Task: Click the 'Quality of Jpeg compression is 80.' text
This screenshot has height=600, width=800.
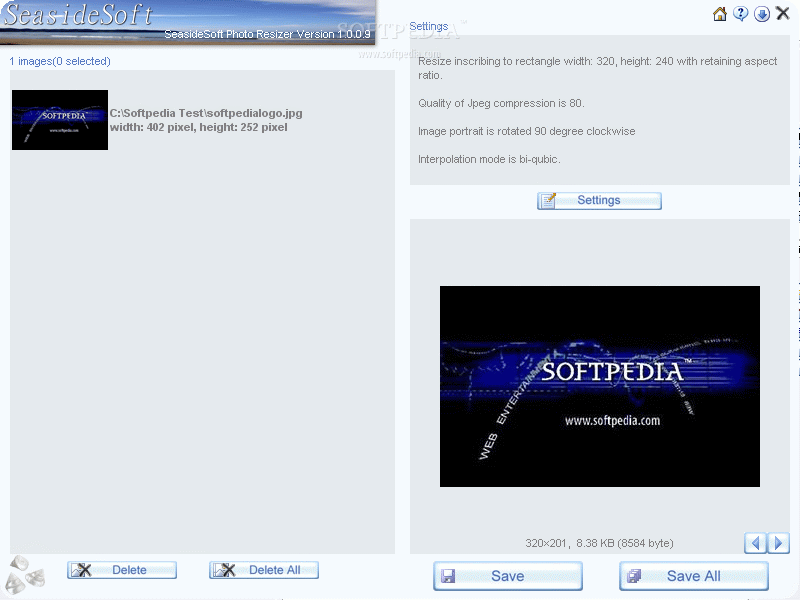Action: tap(501, 104)
